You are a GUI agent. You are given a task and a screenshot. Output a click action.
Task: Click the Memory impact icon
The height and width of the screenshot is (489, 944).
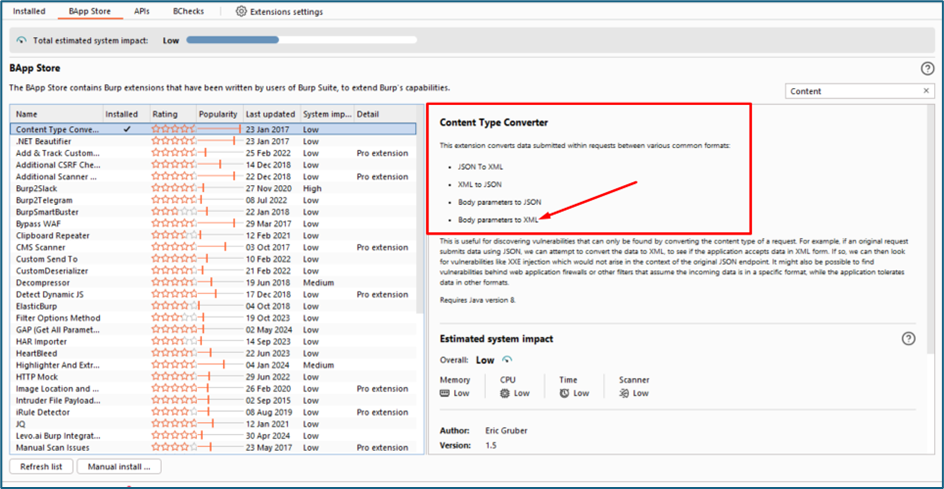click(x=445, y=393)
